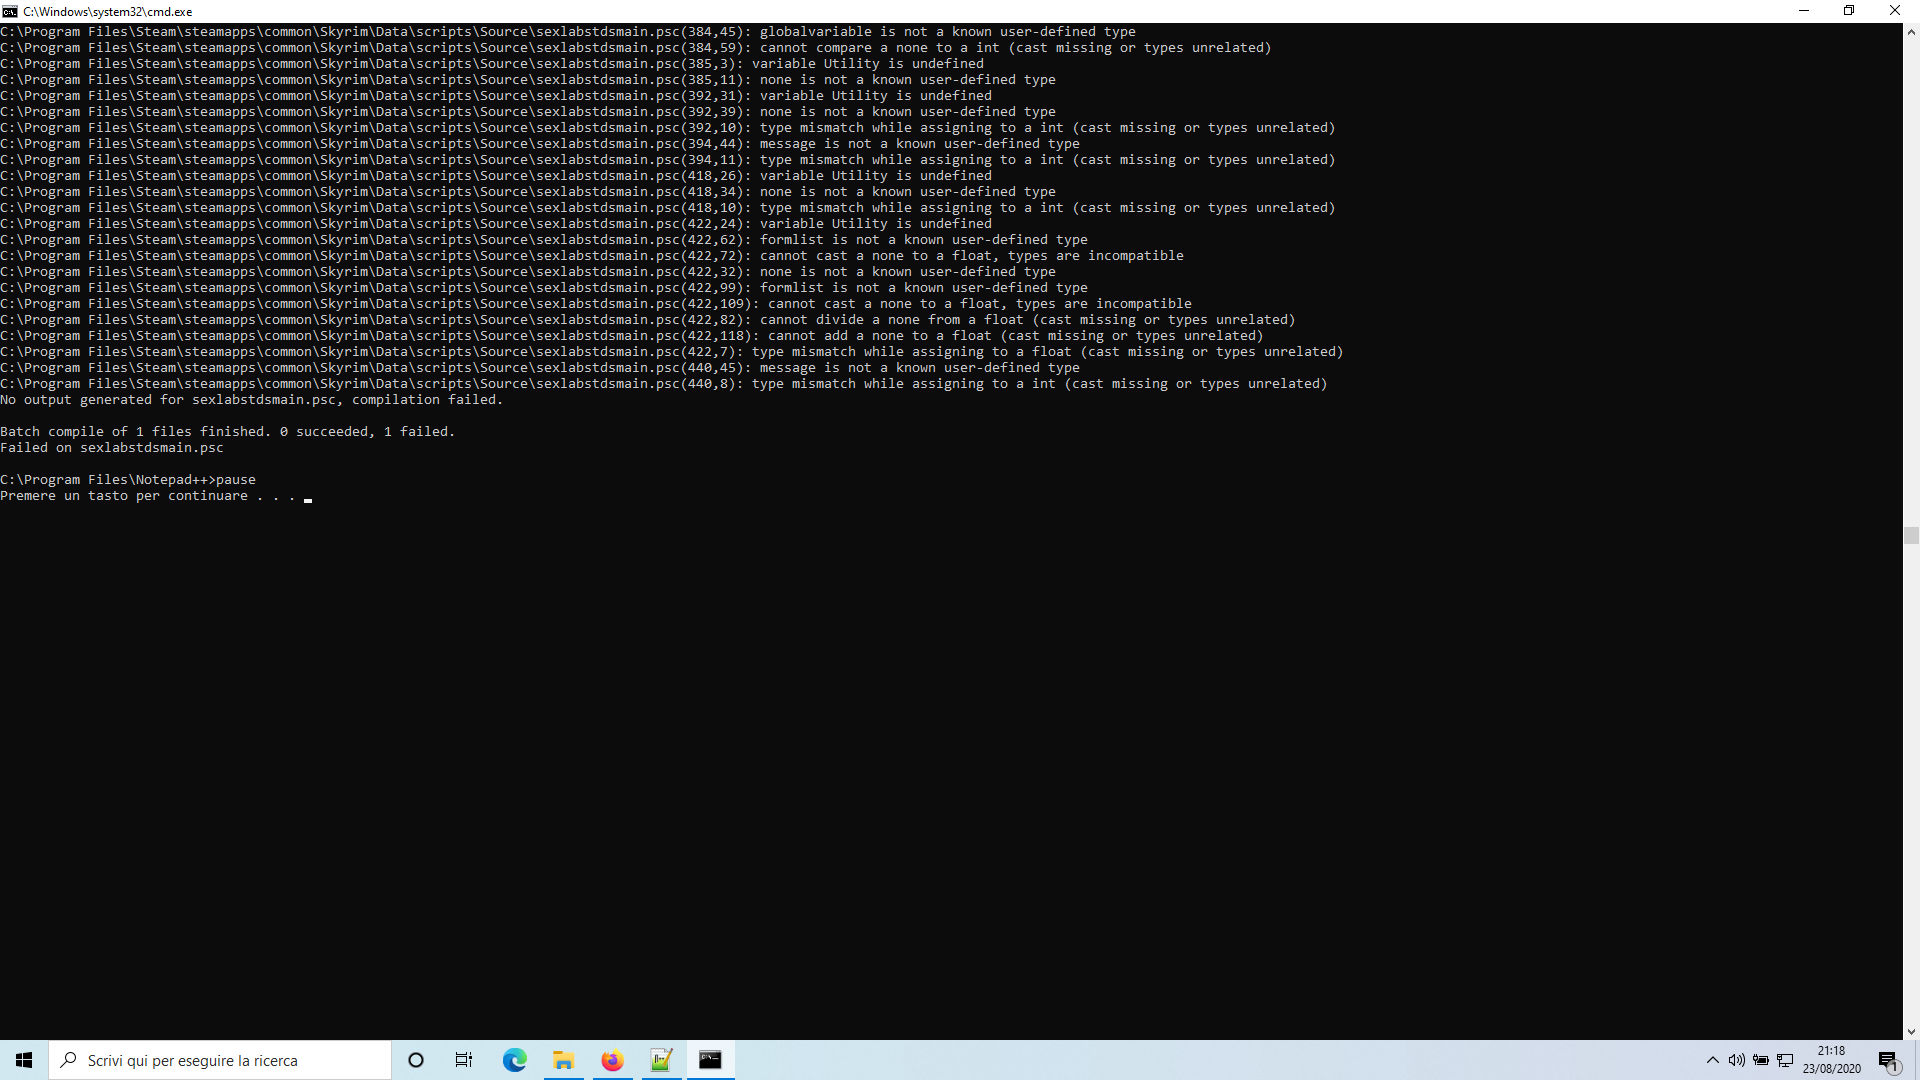Open Cortana from the taskbar
This screenshot has width=1920, height=1080.
pyautogui.click(x=416, y=1060)
